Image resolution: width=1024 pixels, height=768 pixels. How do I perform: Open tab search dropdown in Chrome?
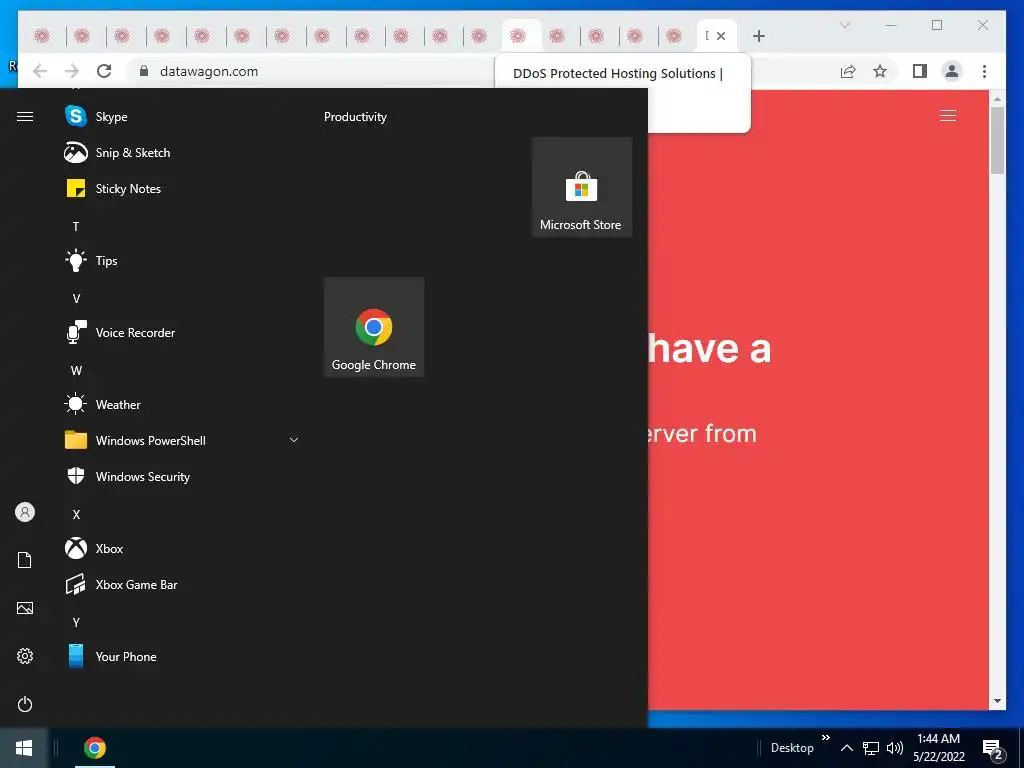pyautogui.click(x=844, y=25)
